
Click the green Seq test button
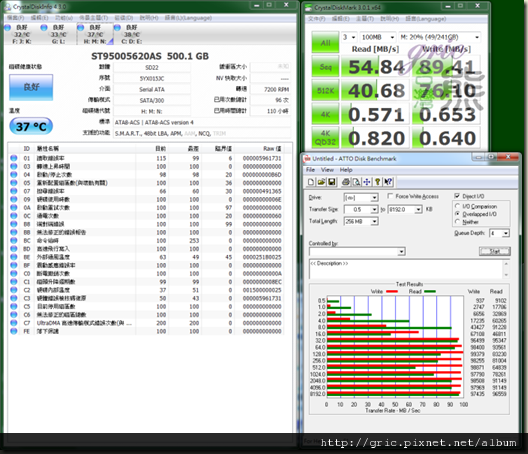(x=325, y=67)
